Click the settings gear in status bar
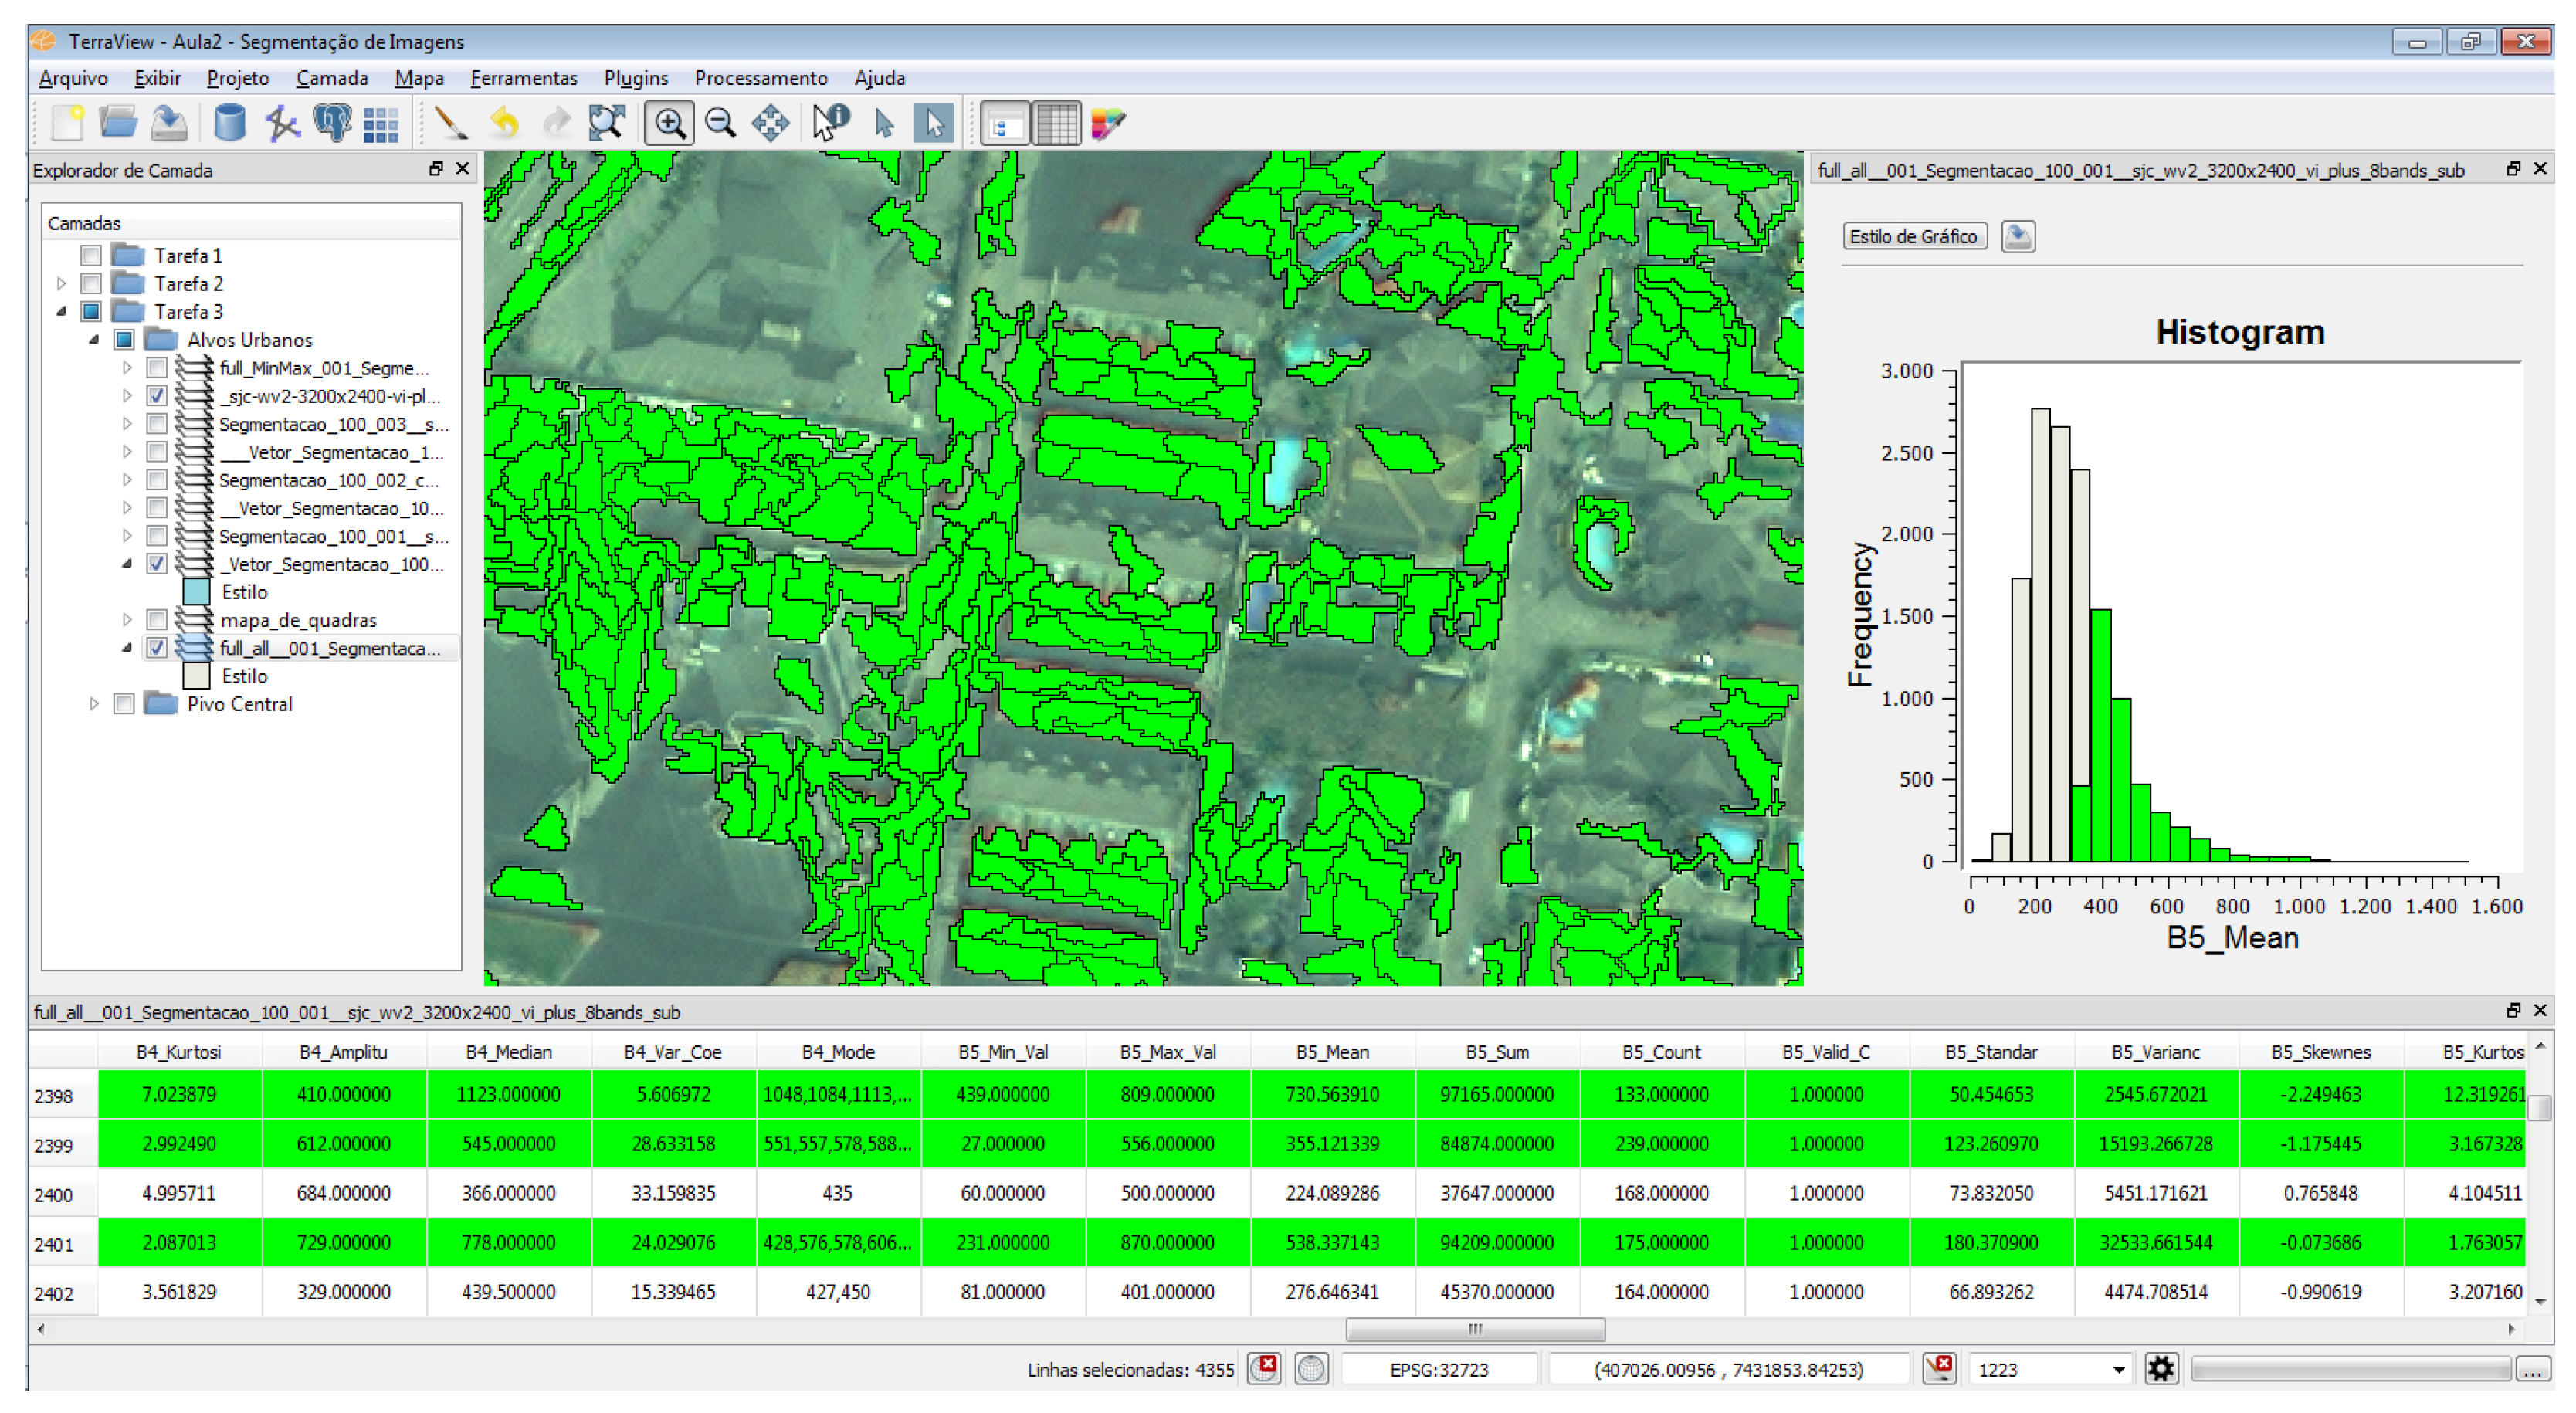 pyautogui.click(x=2160, y=1368)
